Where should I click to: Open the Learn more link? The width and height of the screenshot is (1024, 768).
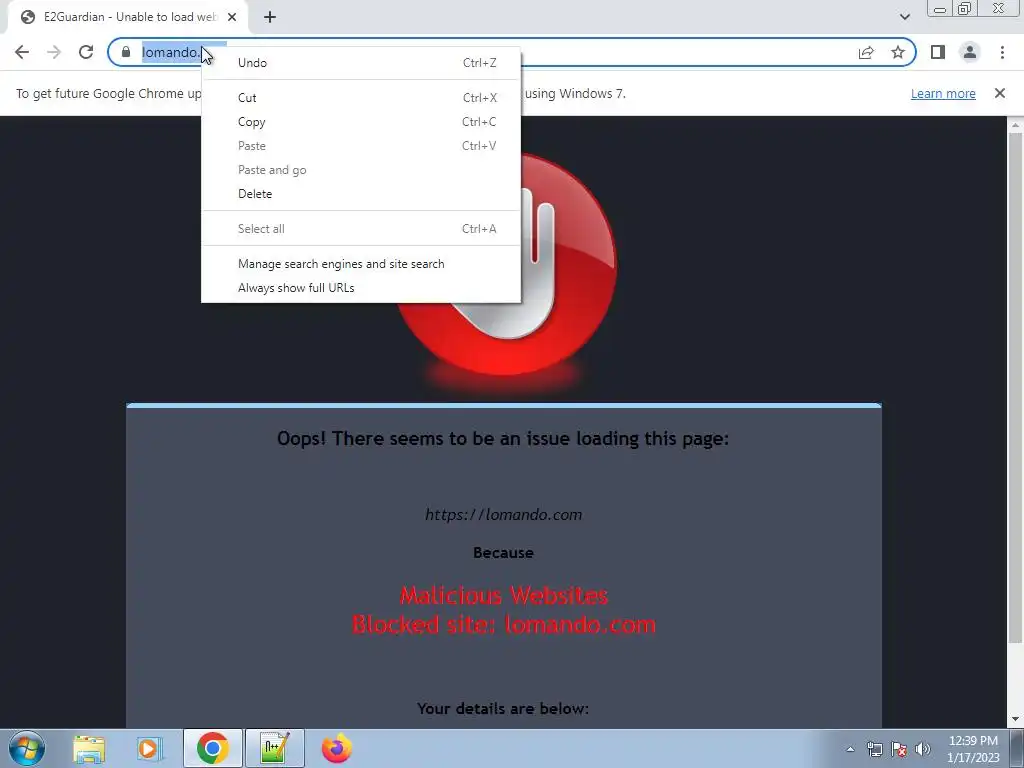[x=943, y=93]
